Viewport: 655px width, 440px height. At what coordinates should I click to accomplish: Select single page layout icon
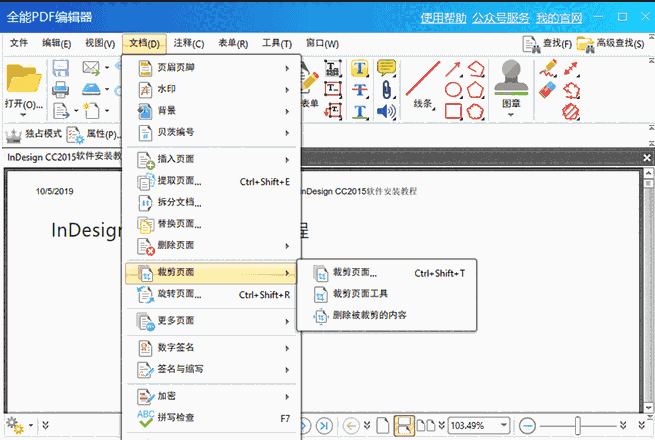click(383, 426)
